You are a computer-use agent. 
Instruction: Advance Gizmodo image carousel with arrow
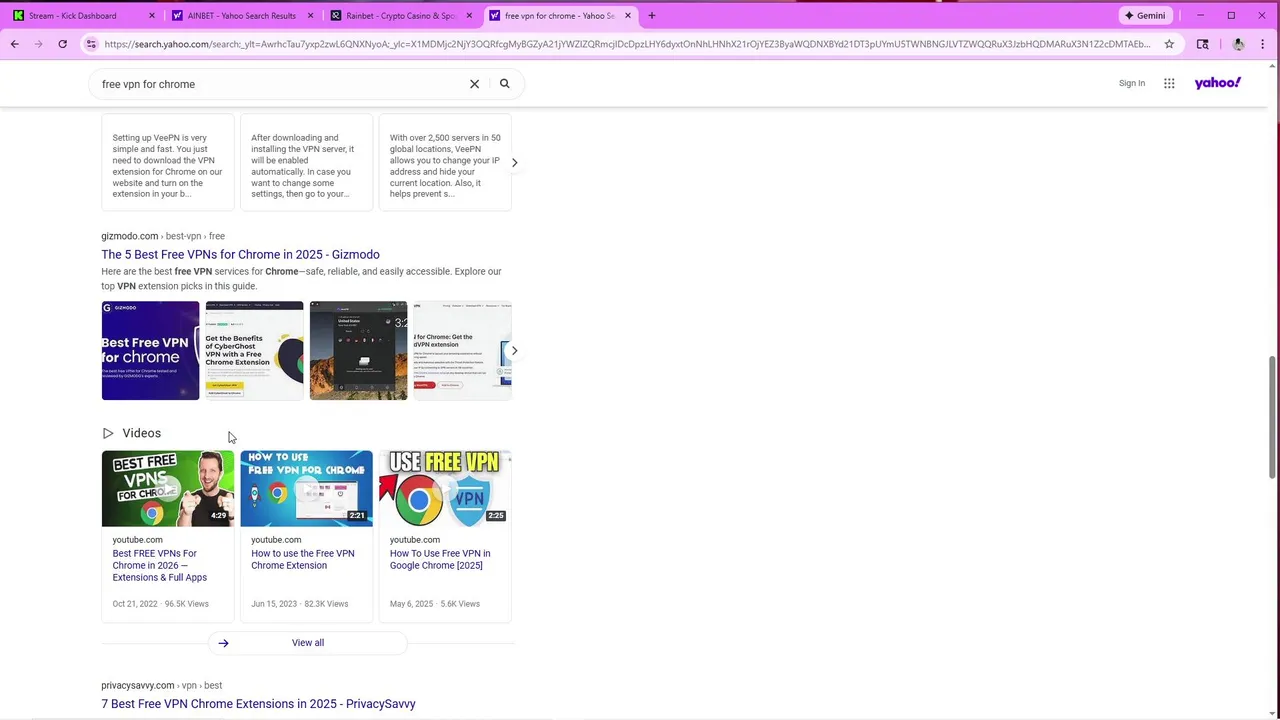(x=514, y=350)
